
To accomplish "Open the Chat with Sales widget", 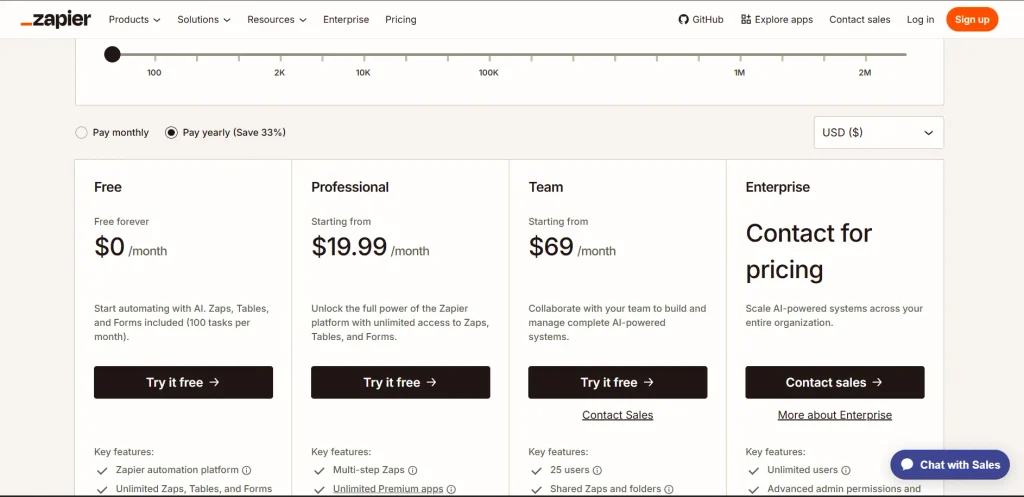I will tap(950, 465).
